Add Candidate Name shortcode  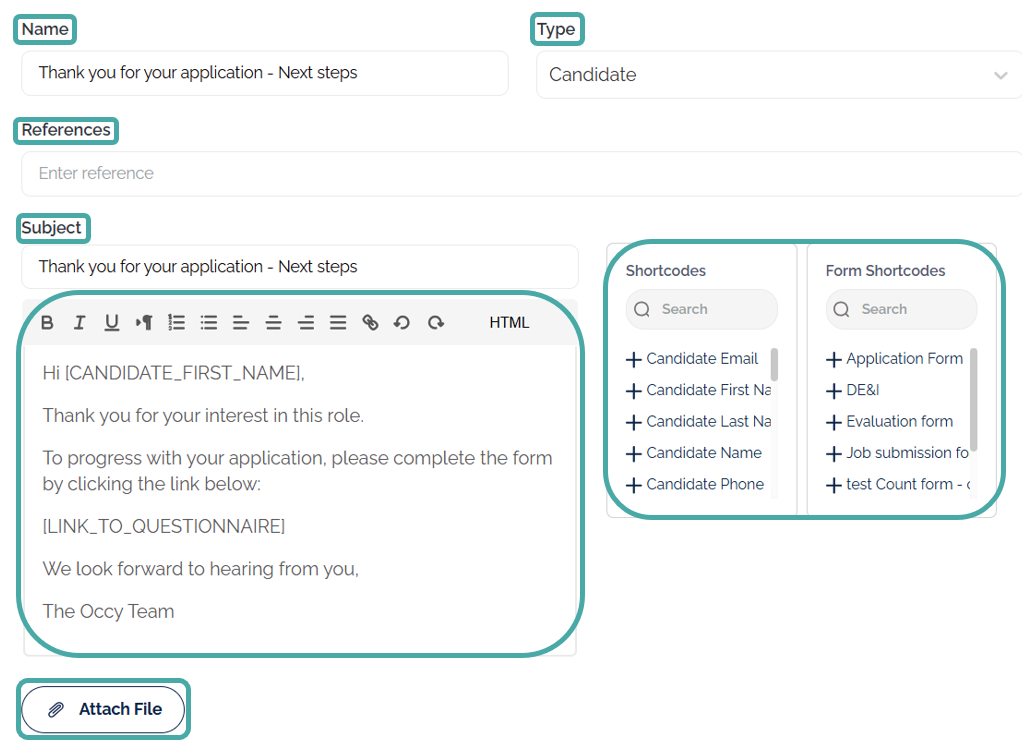[x=694, y=453]
